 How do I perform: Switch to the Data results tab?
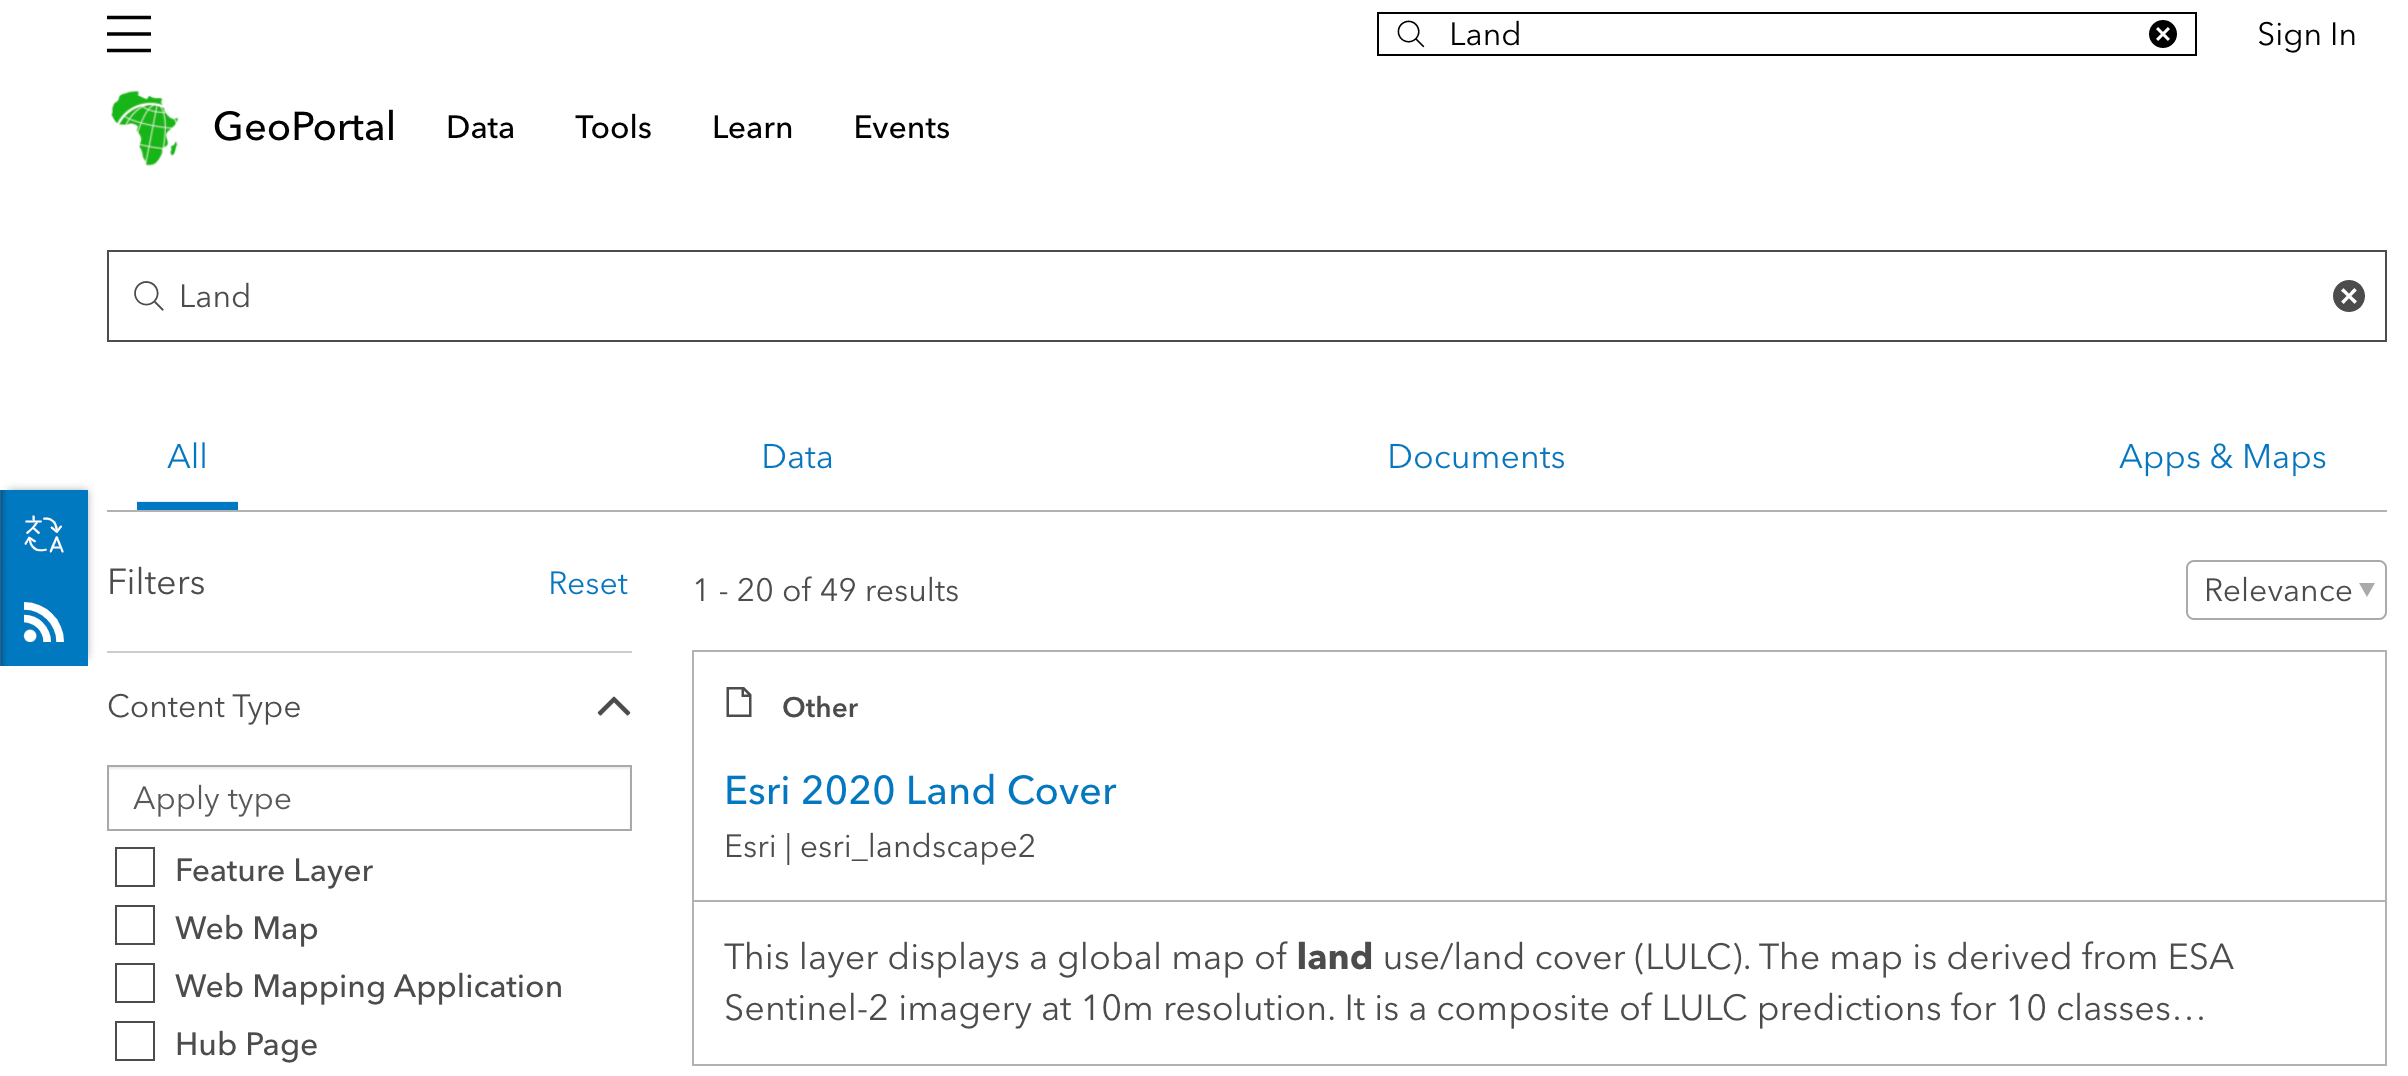(x=797, y=457)
